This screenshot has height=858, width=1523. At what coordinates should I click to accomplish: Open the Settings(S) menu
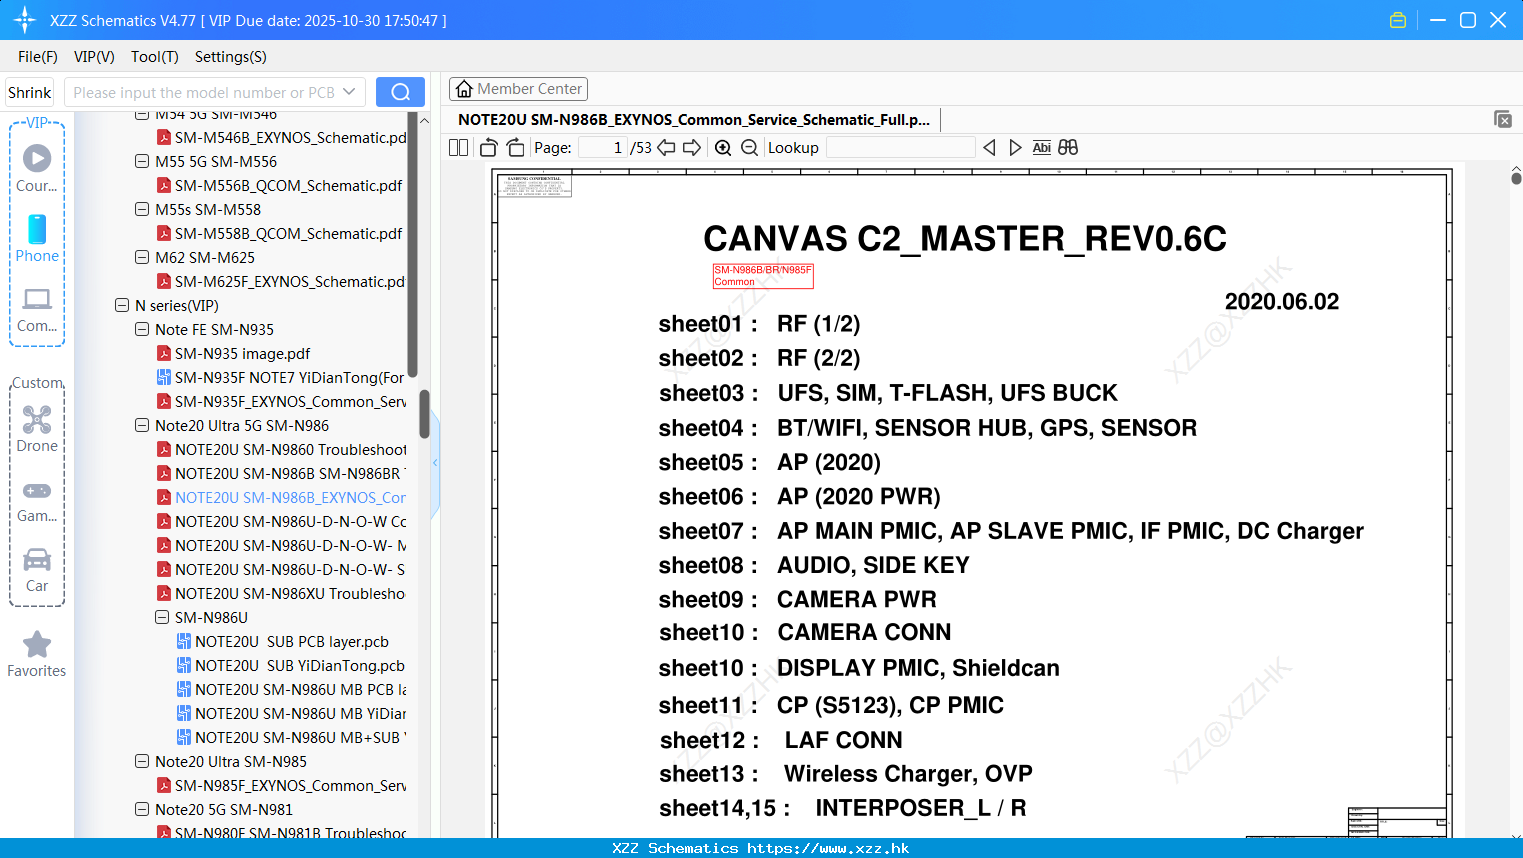(x=231, y=57)
